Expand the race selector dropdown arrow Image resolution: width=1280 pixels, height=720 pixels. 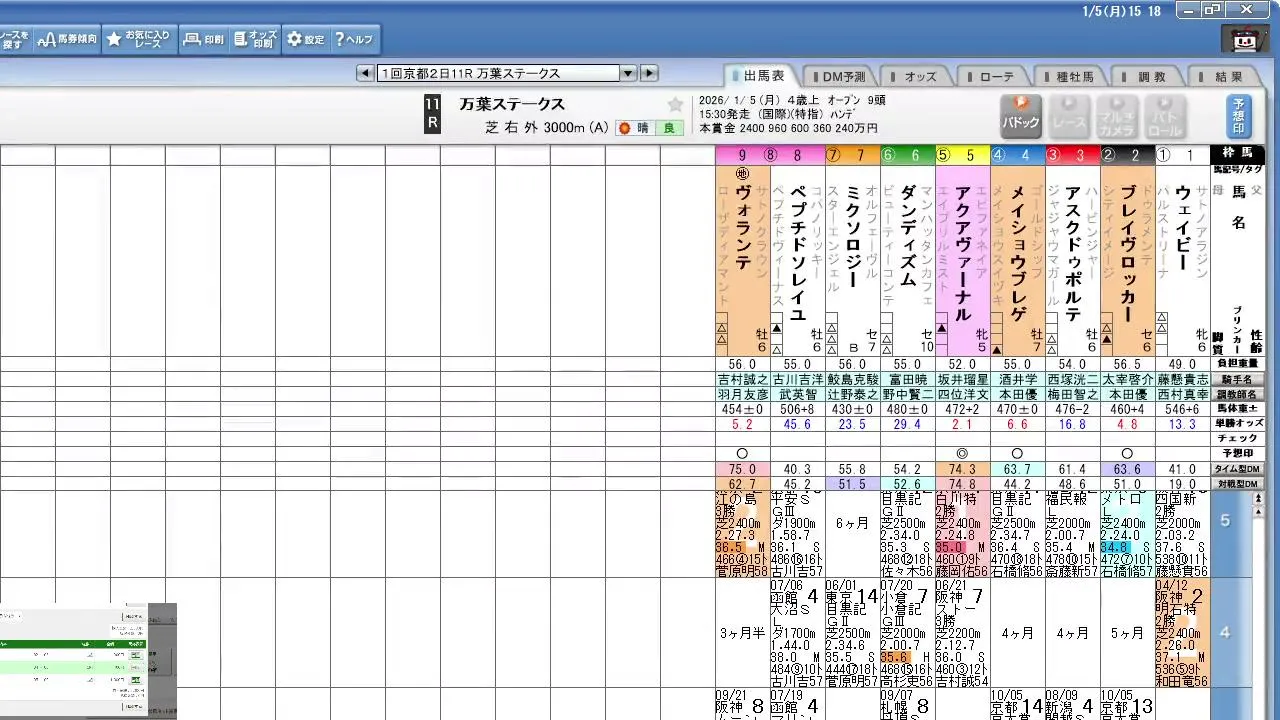[628, 73]
